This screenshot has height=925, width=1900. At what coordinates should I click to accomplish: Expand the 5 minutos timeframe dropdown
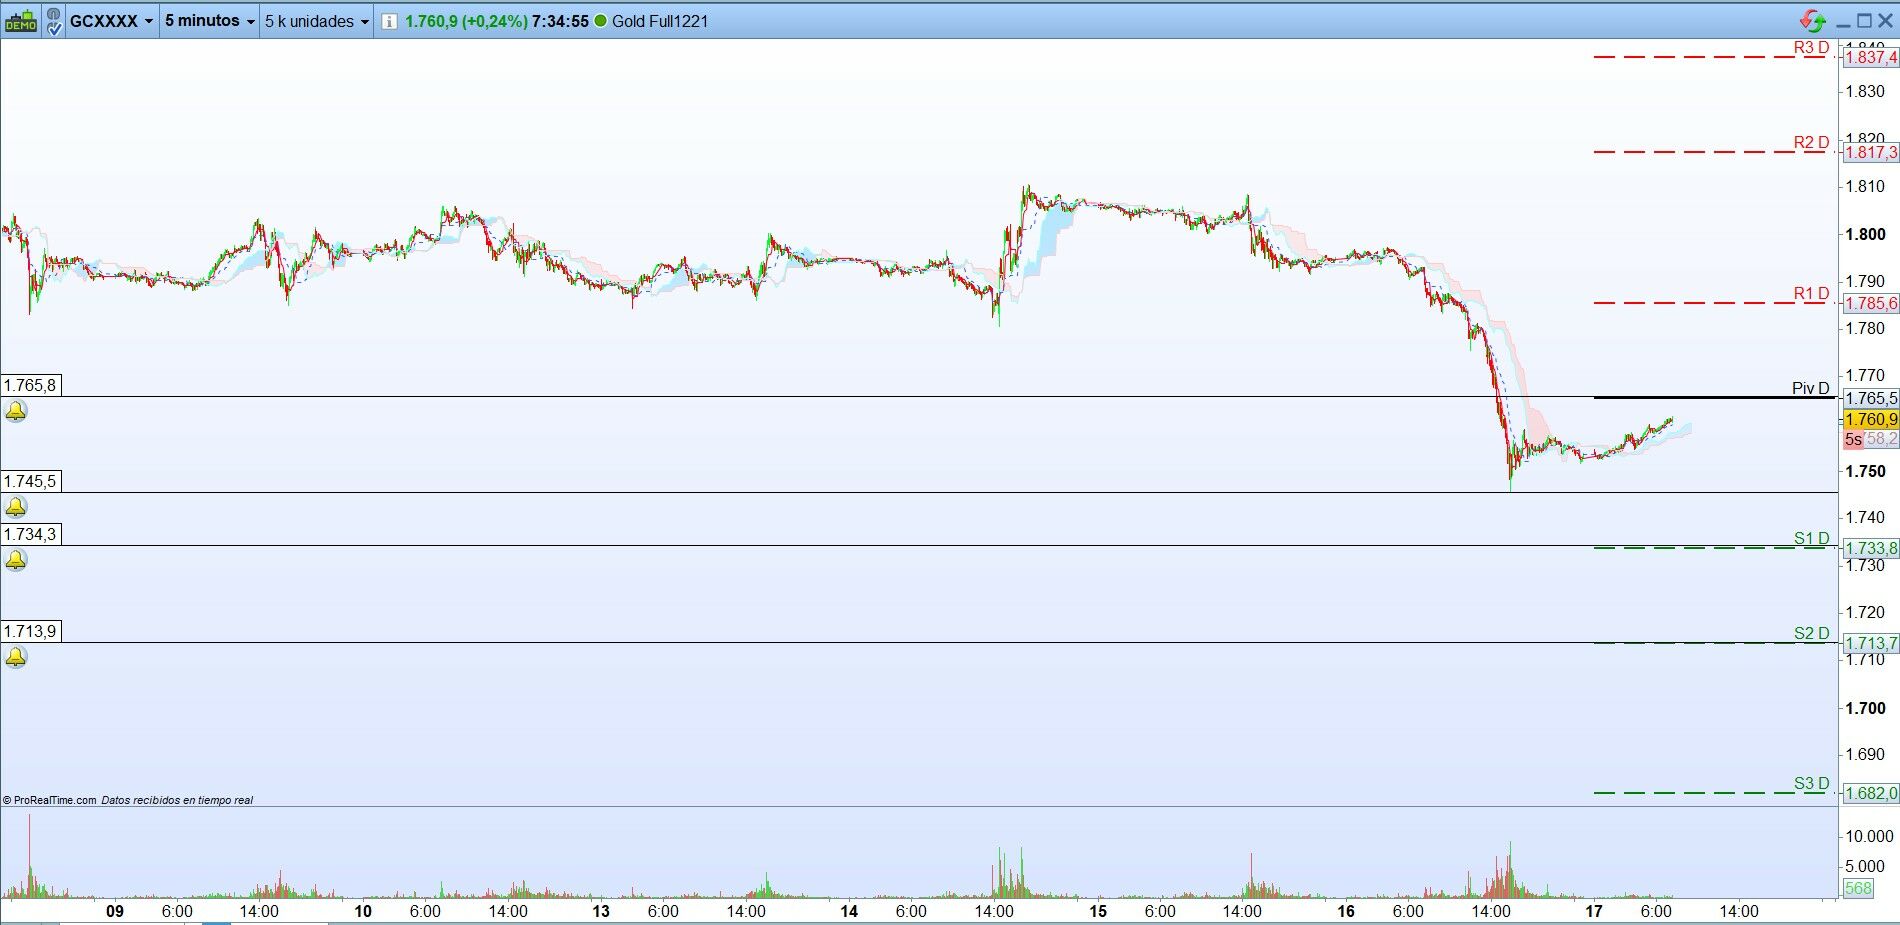tap(209, 20)
